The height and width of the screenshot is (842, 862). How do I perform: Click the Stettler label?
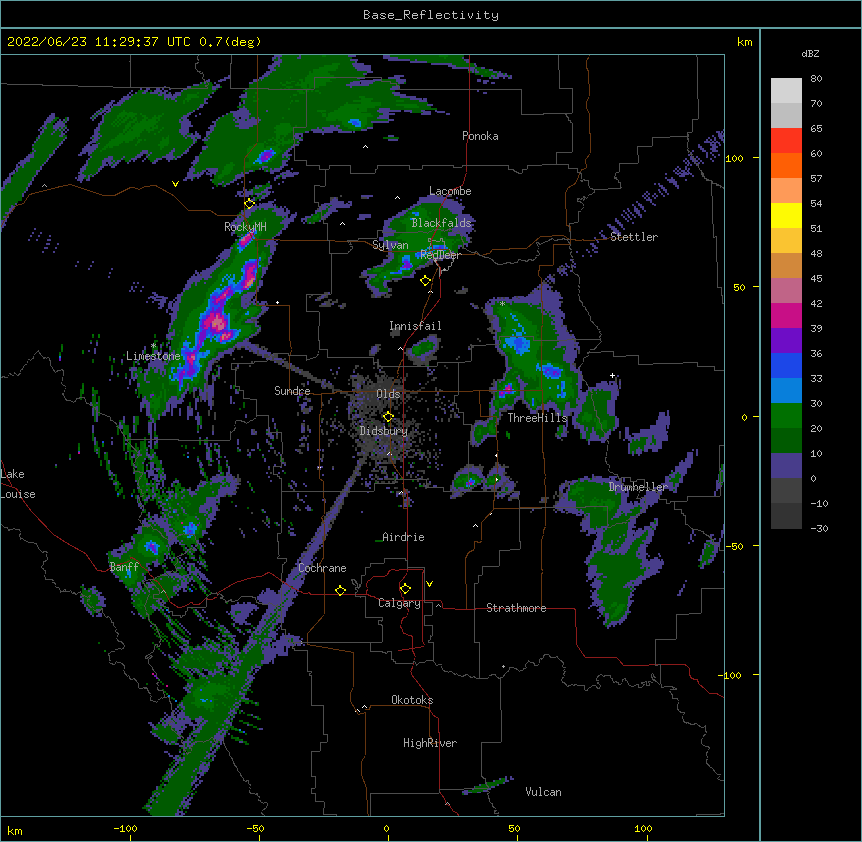point(634,237)
